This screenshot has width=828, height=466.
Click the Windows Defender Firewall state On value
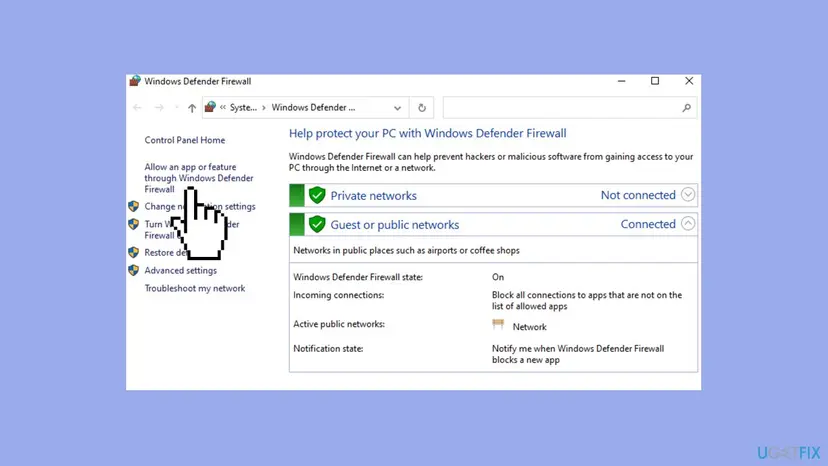pos(498,277)
